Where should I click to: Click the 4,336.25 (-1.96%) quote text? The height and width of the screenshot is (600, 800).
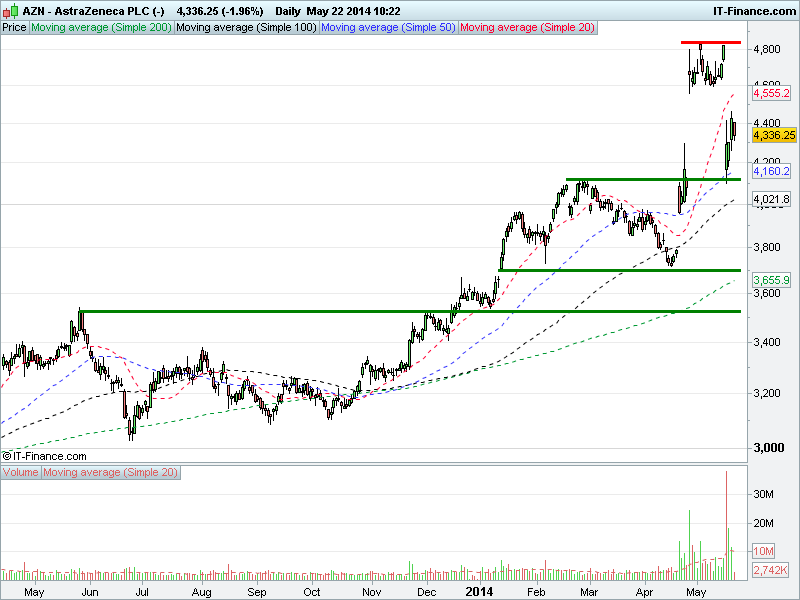tap(220, 11)
